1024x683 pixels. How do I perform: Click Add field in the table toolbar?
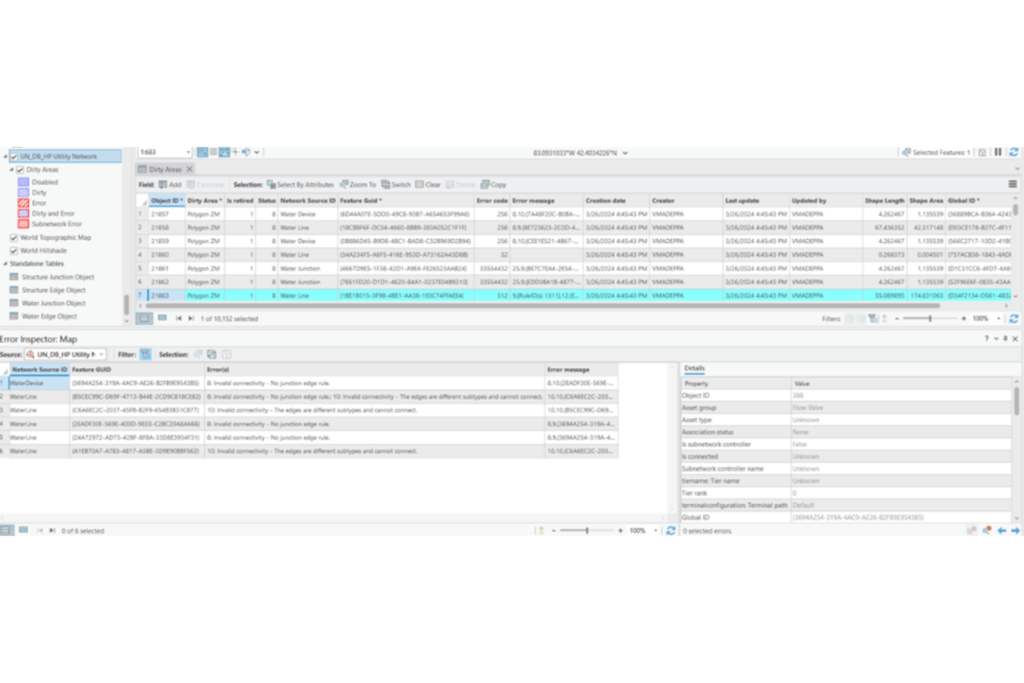pos(169,185)
